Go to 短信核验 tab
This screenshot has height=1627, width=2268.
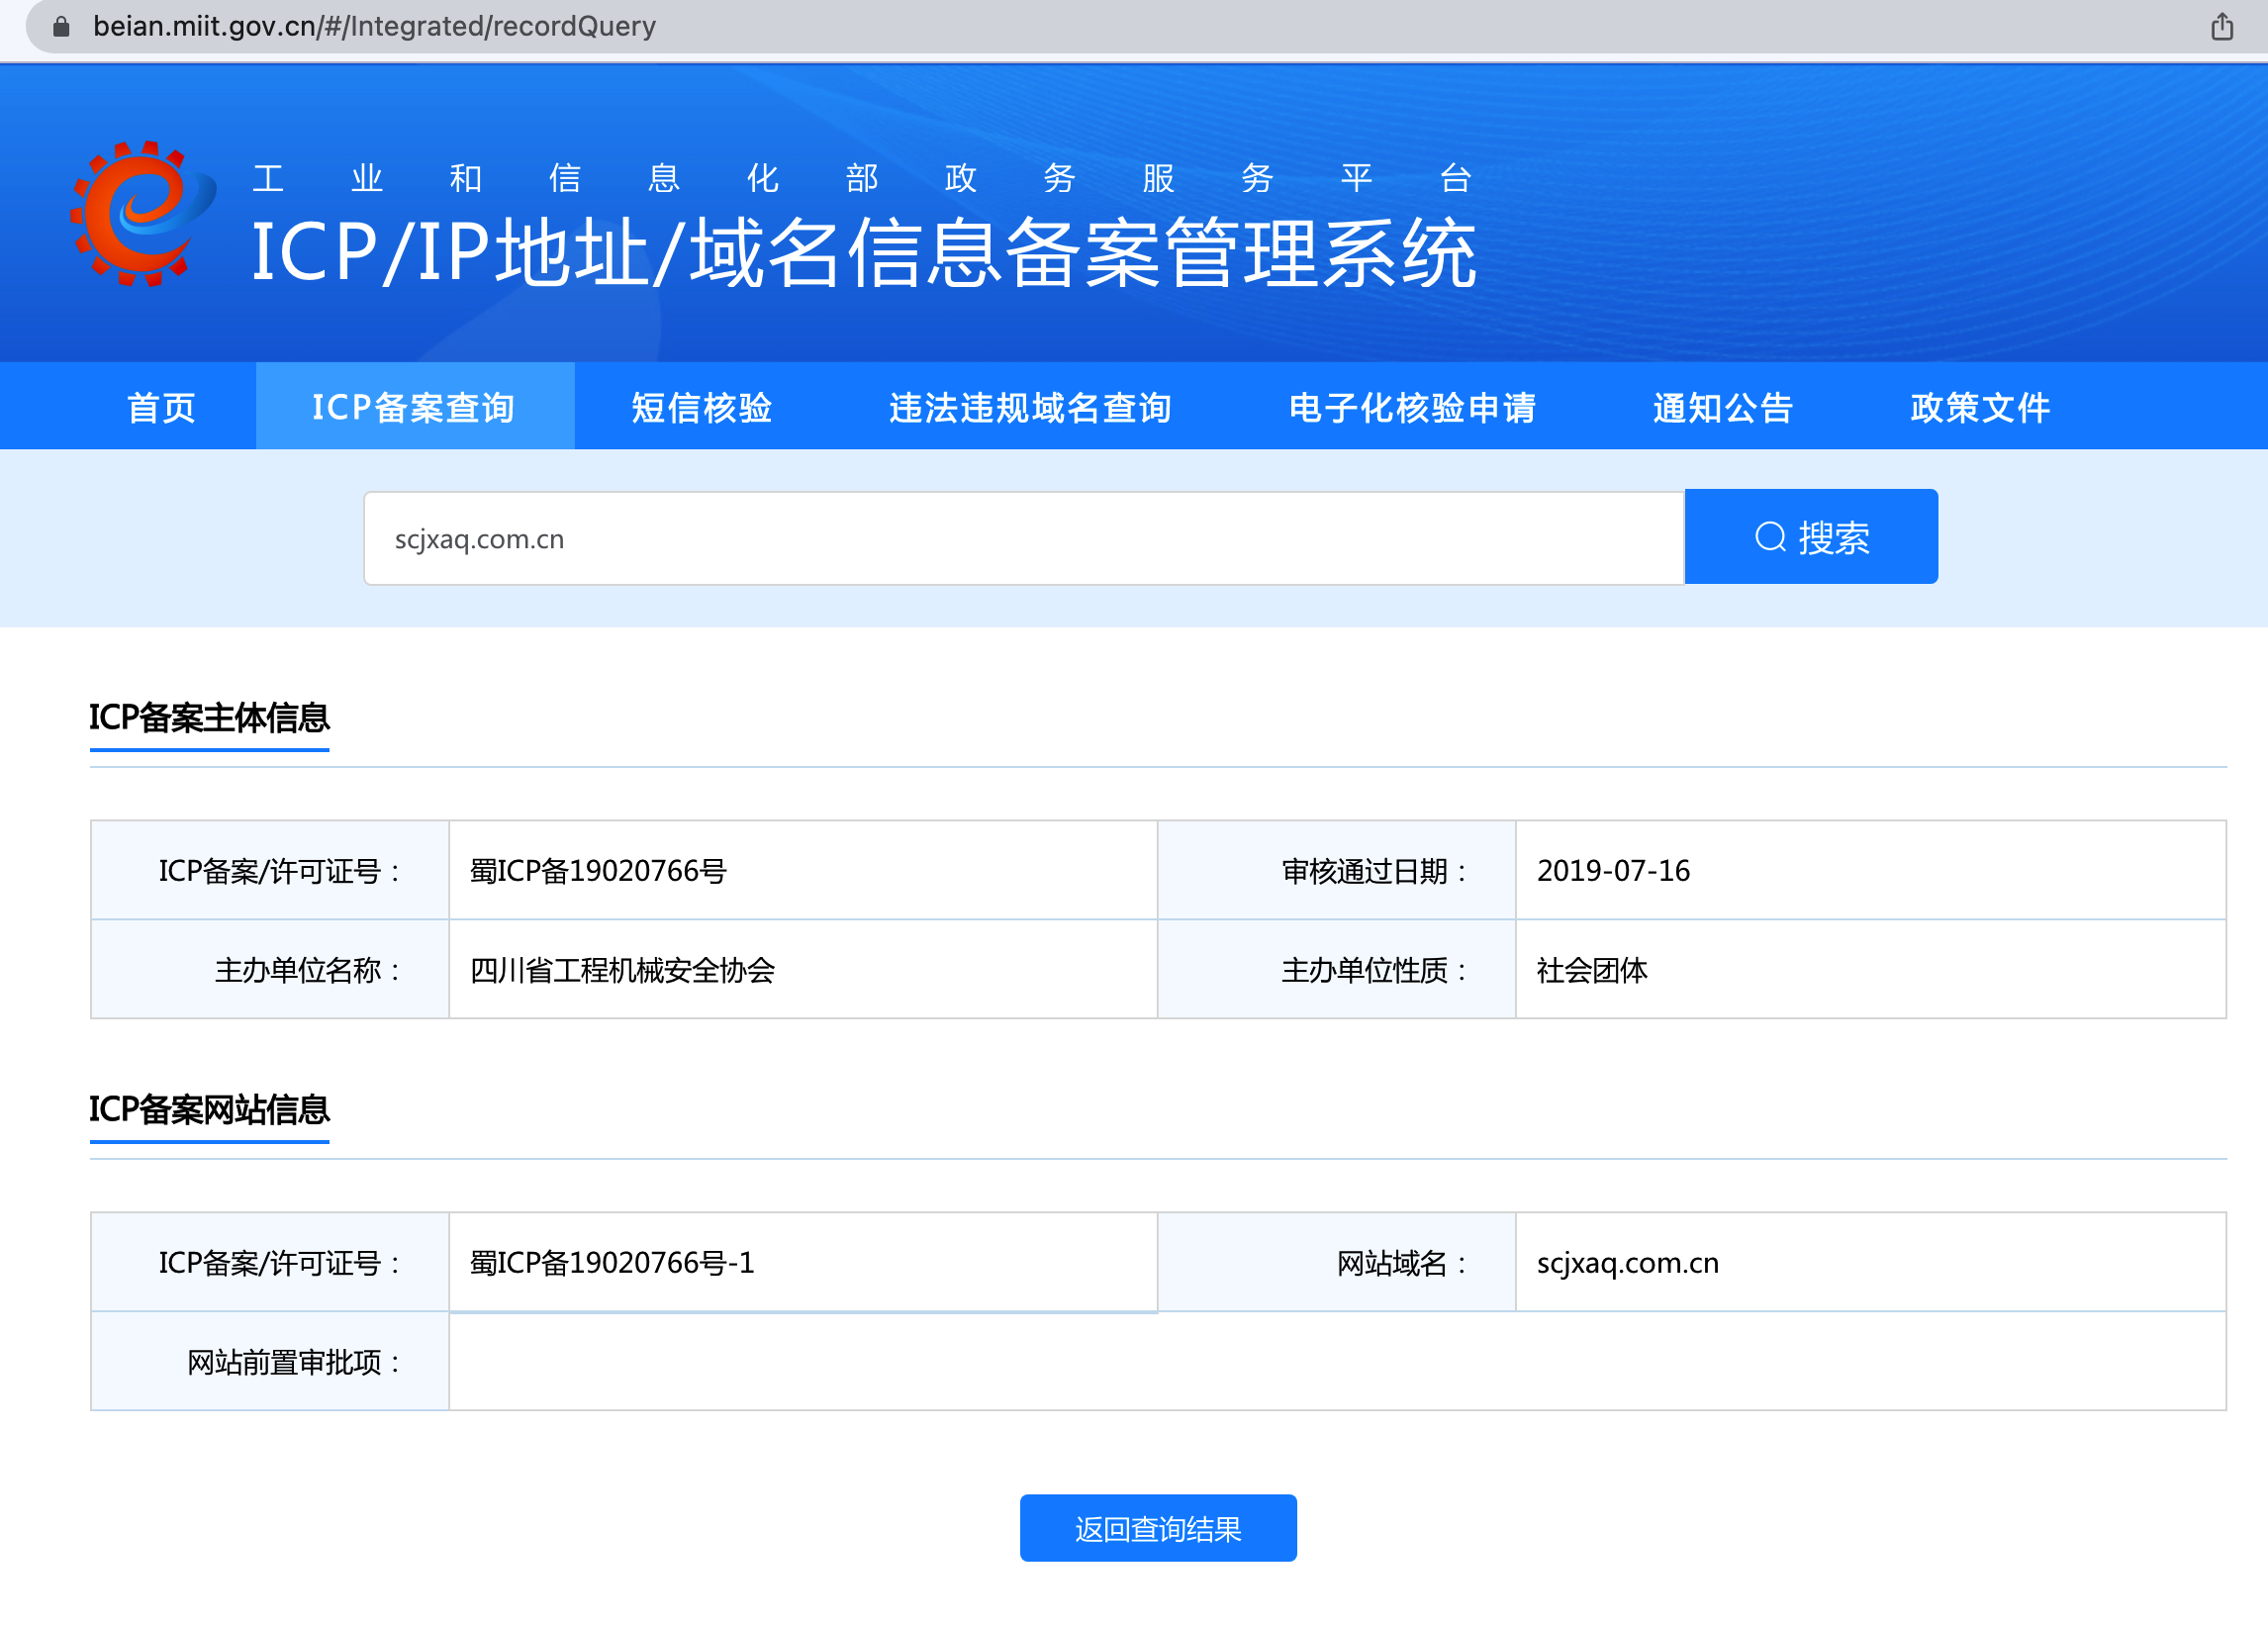[701, 407]
